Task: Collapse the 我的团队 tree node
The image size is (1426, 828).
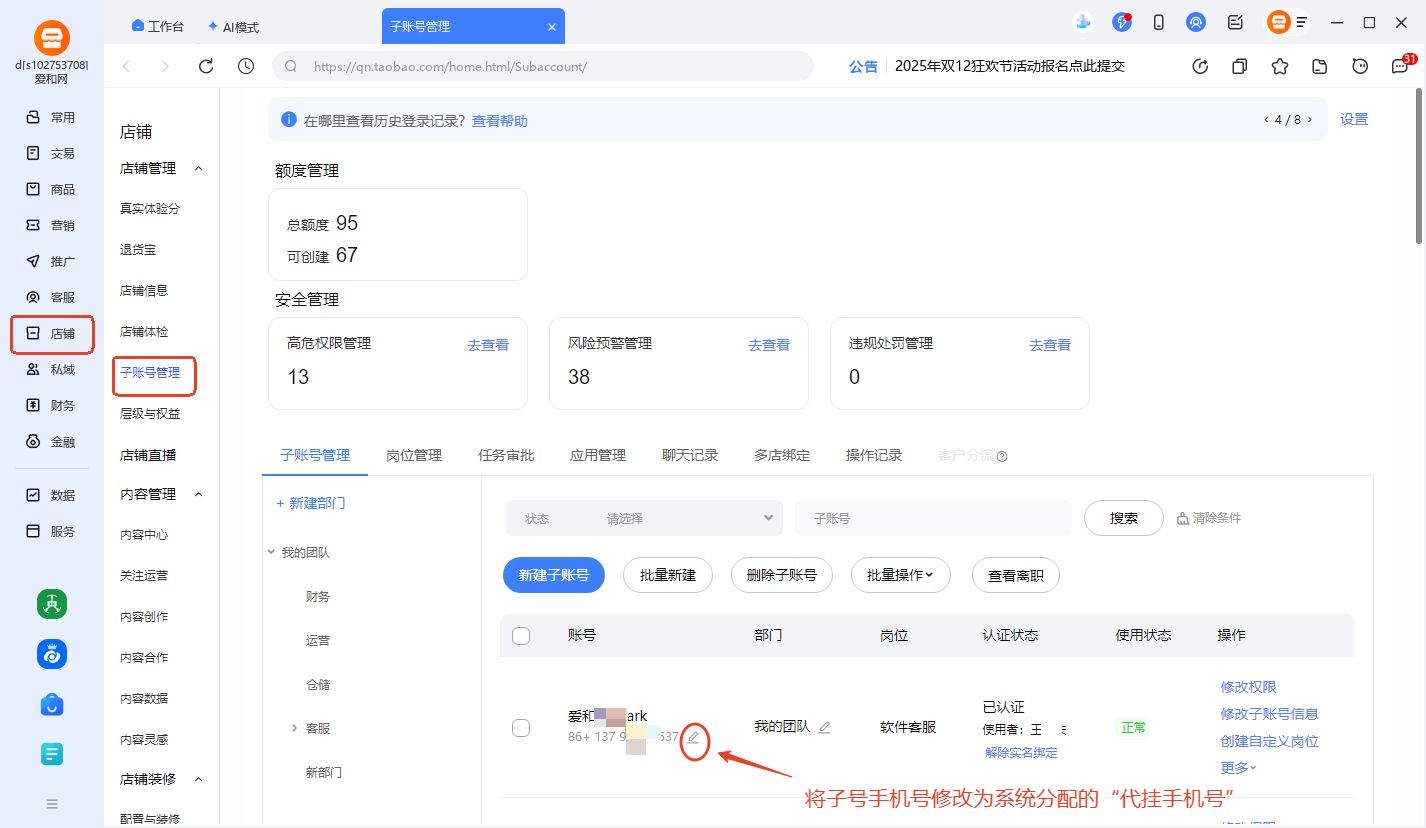Action: pyautogui.click(x=271, y=552)
